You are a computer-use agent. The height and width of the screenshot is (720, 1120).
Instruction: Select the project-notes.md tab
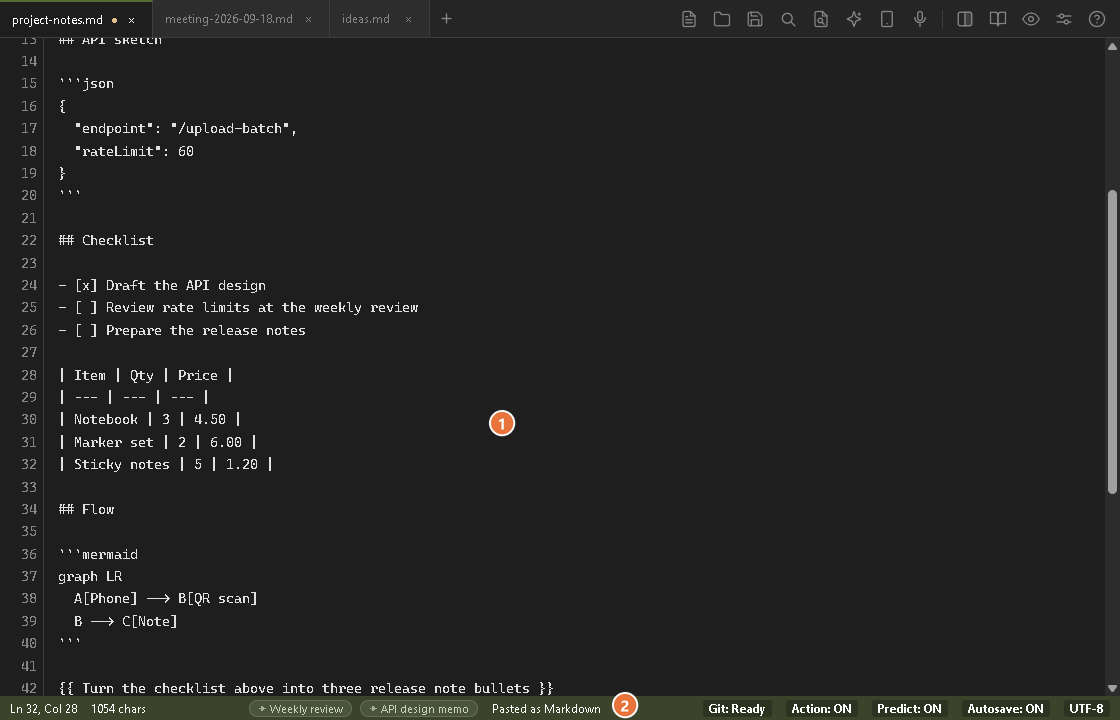point(57,20)
